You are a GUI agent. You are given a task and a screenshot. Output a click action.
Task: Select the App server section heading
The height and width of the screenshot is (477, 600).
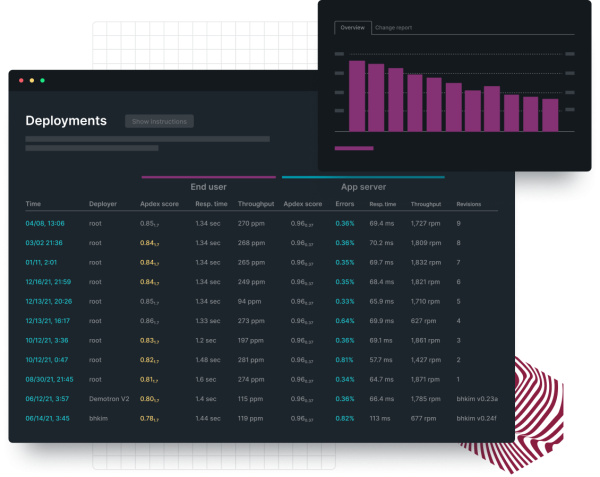click(363, 187)
